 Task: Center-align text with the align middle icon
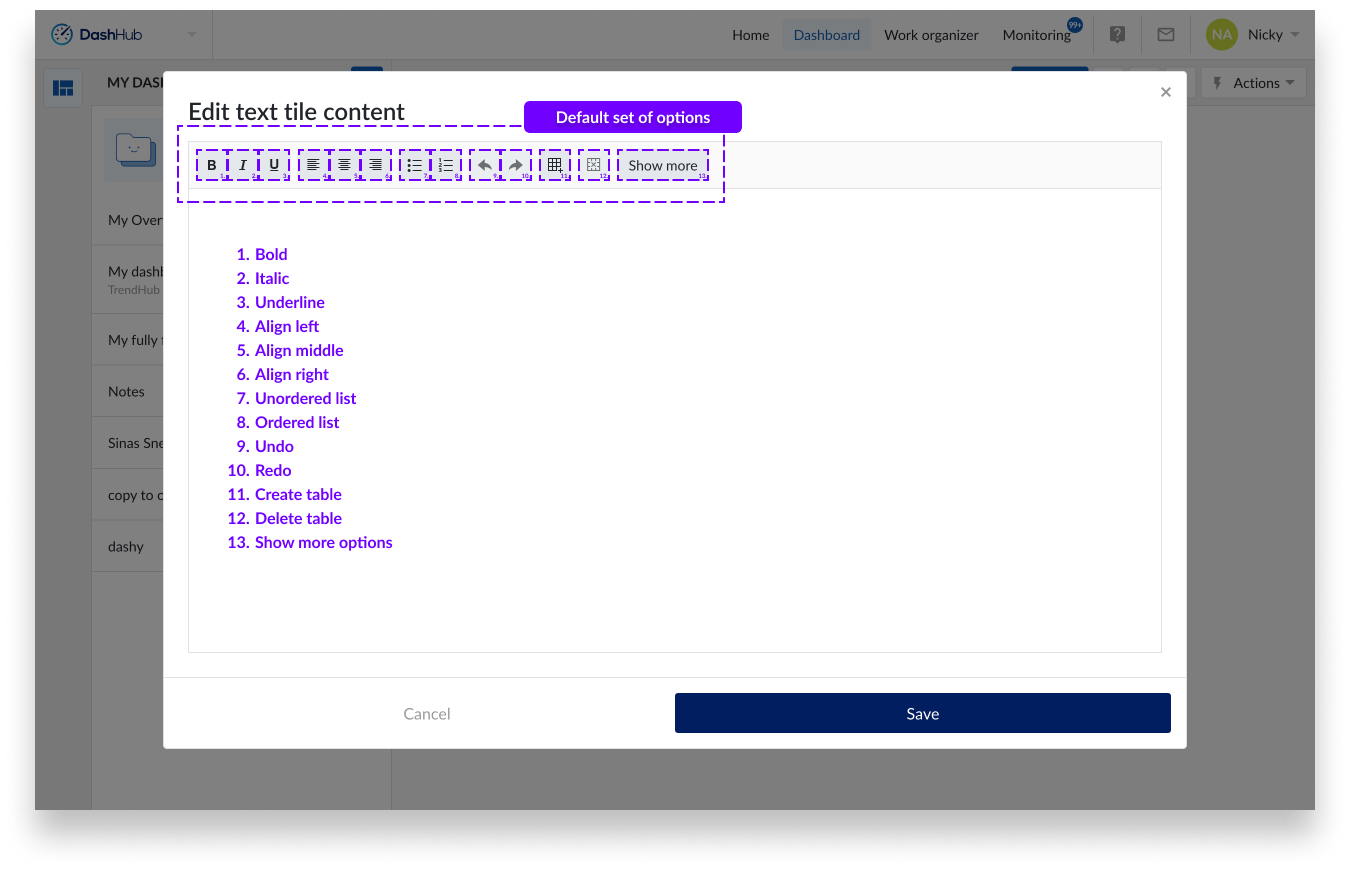(344, 165)
